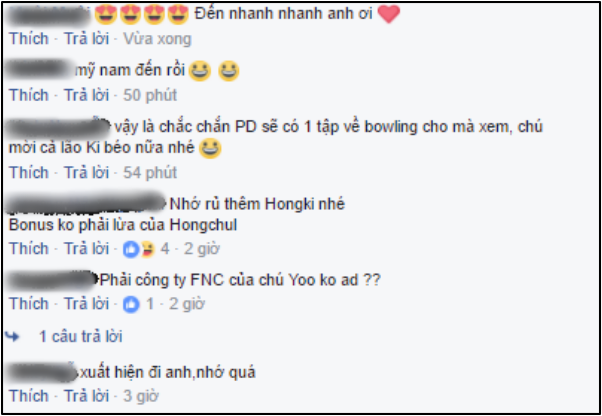This screenshot has height=416, width=602.
Task: Click the red heart emoji in the first comment
Action: 389,15
